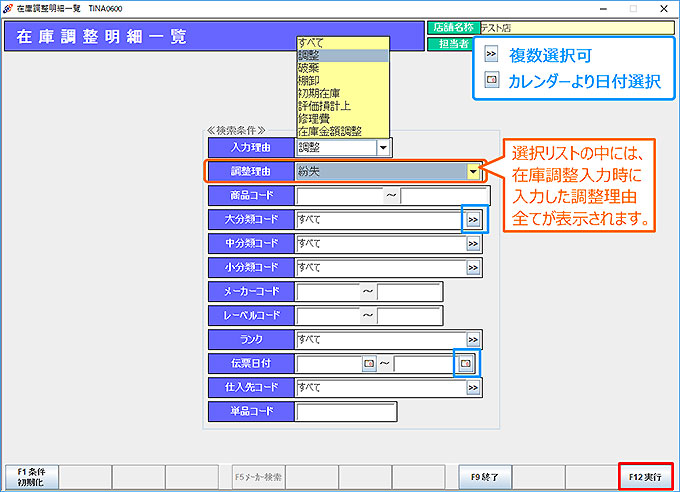Click the 調整理由 field showing 紛失

382,172
